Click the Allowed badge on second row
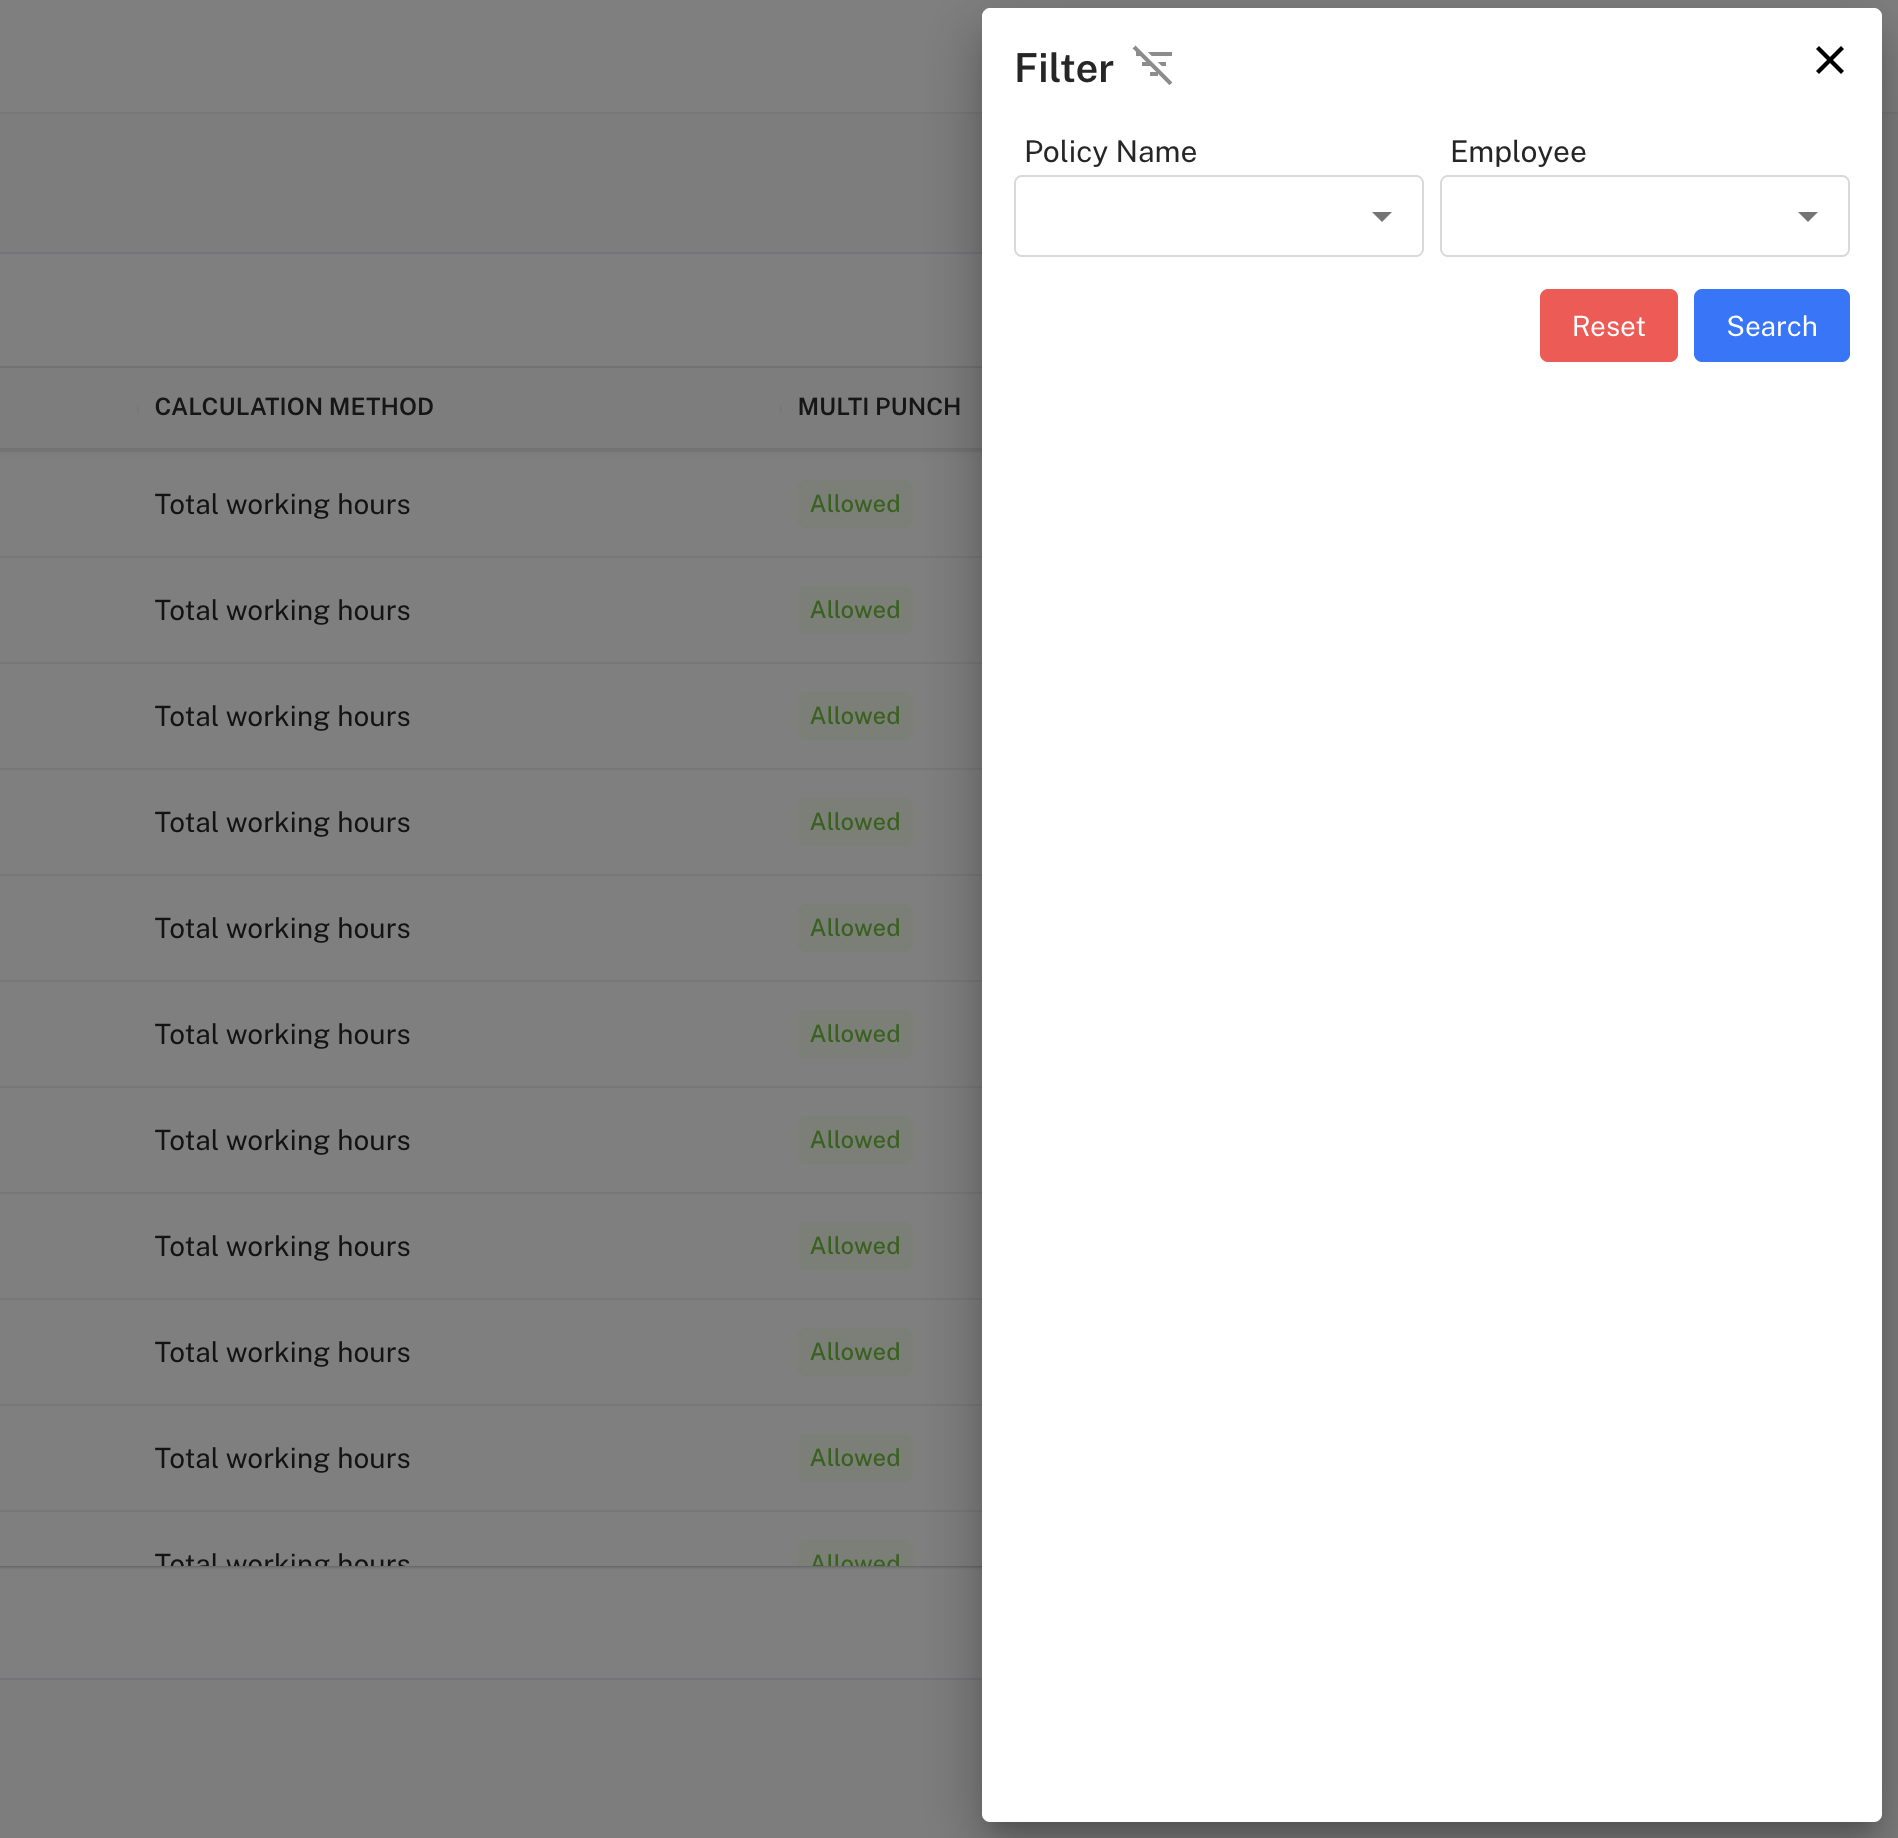This screenshot has width=1898, height=1838. pos(855,610)
